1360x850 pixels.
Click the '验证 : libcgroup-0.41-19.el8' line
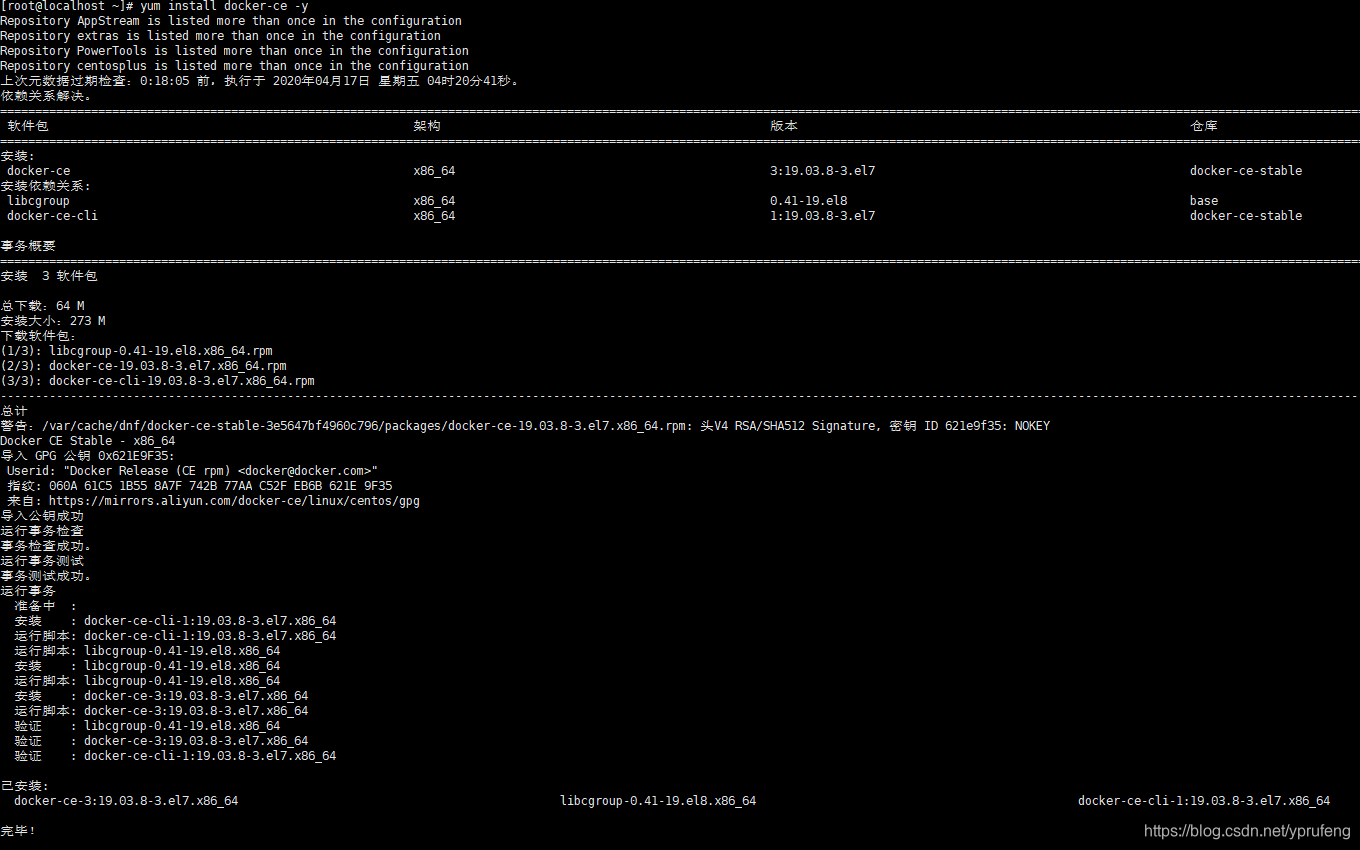tap(147, 726)
